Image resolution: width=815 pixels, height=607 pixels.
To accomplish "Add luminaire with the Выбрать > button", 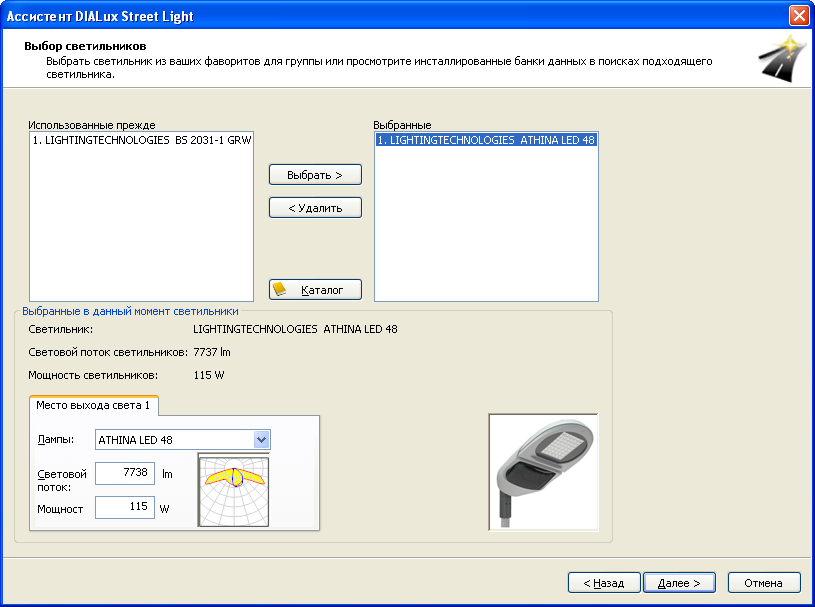I will (315, 175).
